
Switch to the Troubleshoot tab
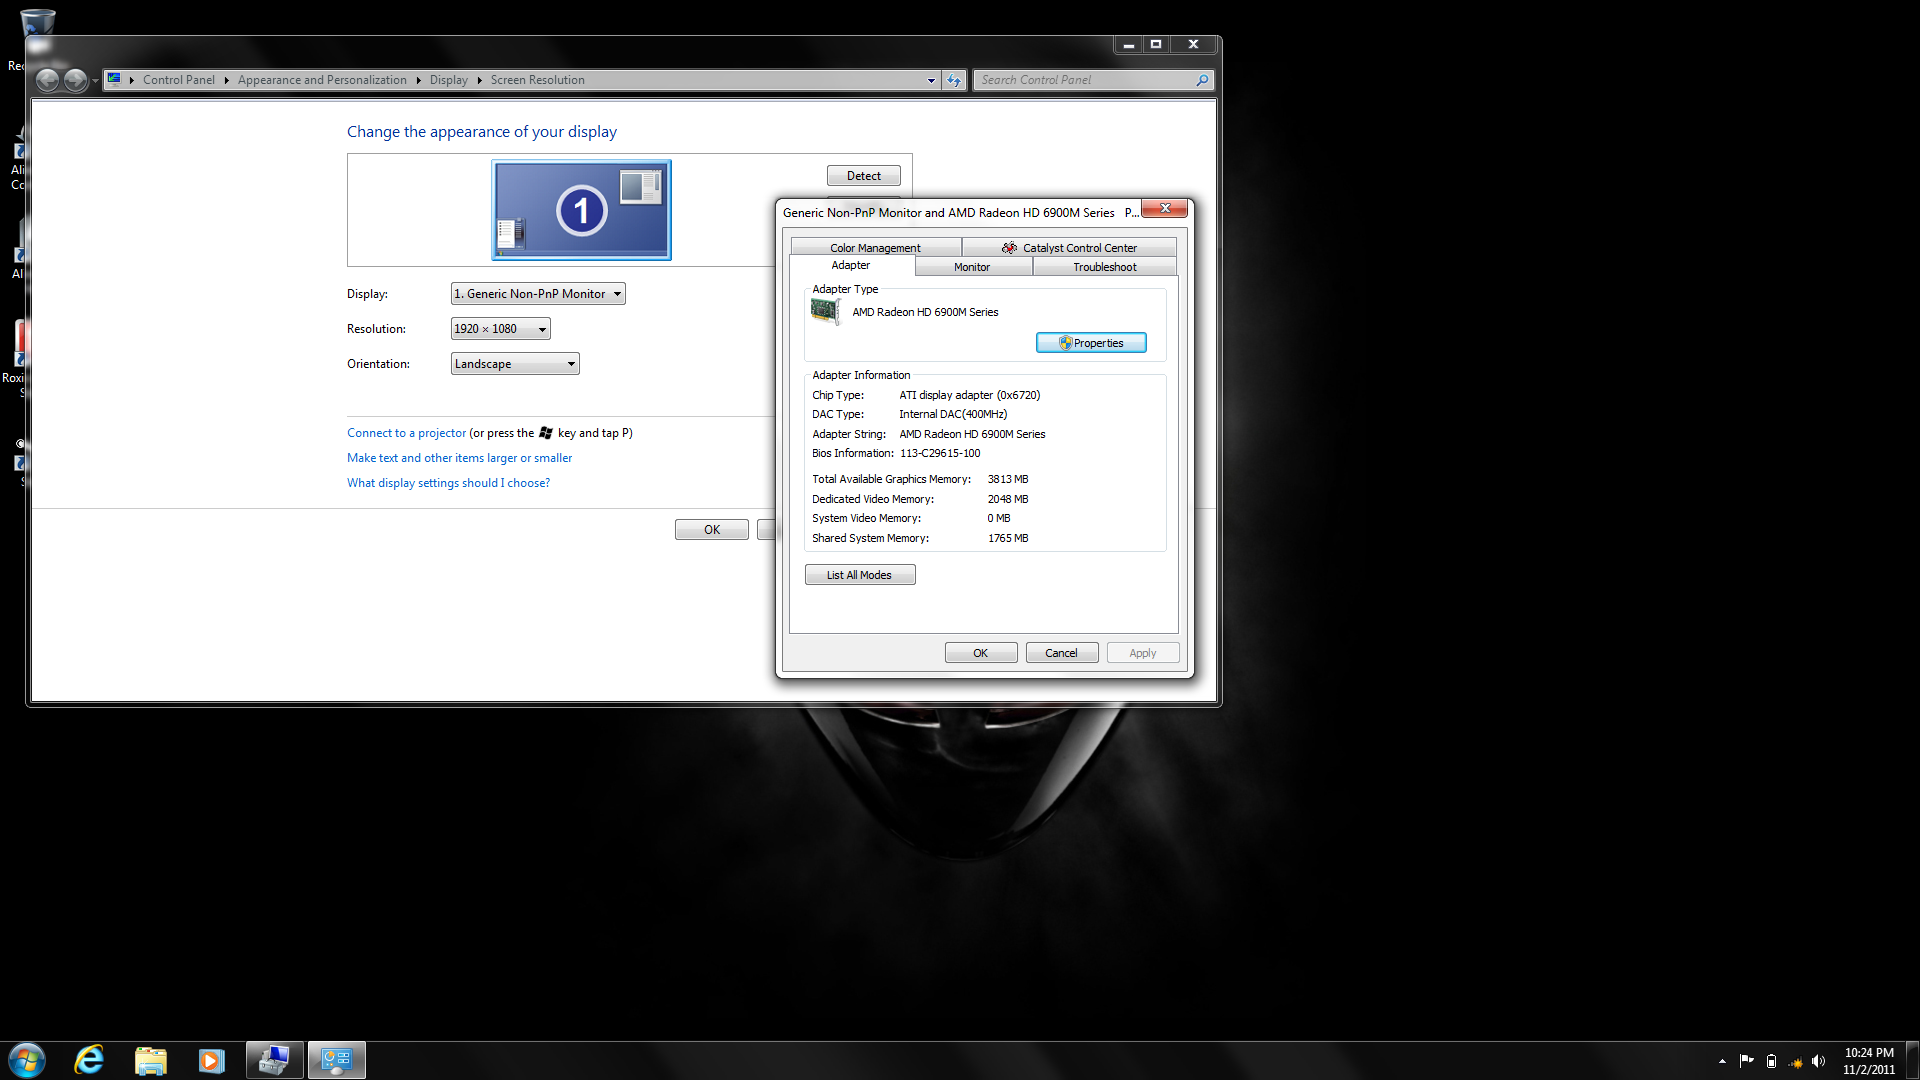tap(1105, 267)
